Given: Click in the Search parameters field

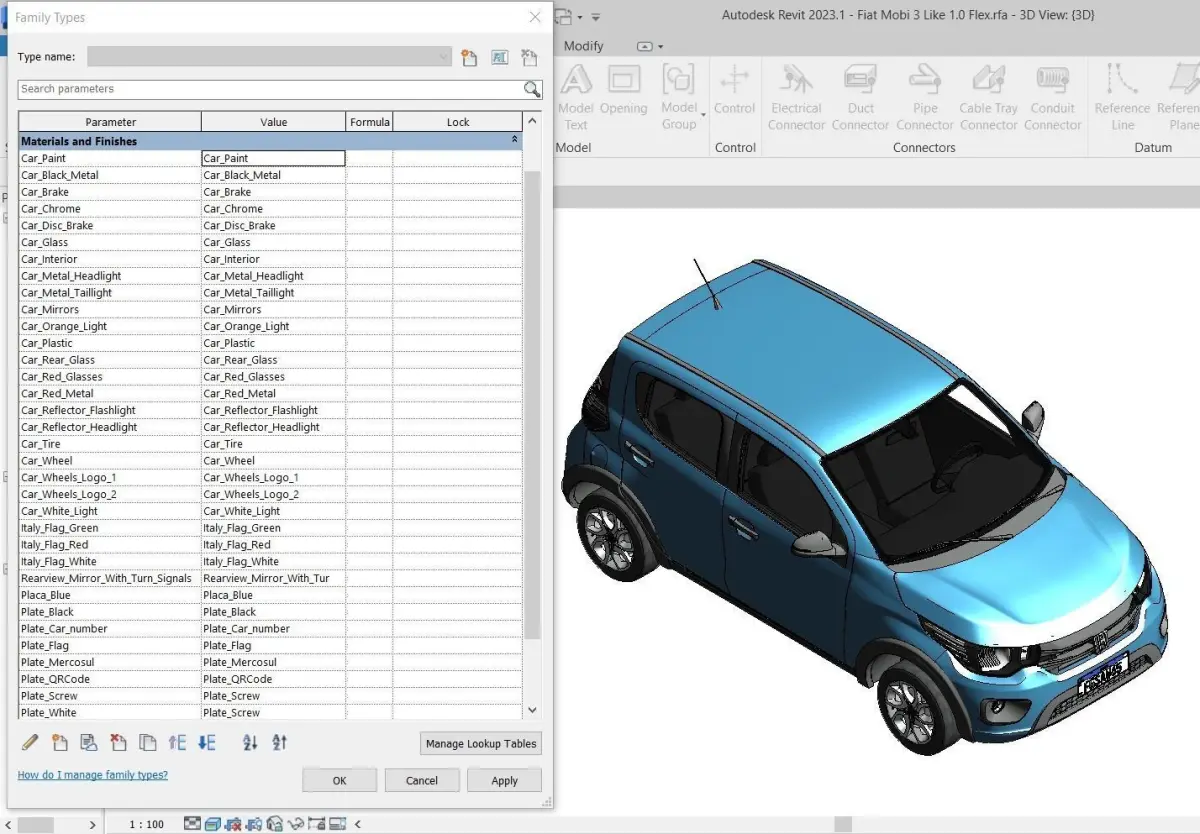Looking at the screenshot, I should (270, 89).
